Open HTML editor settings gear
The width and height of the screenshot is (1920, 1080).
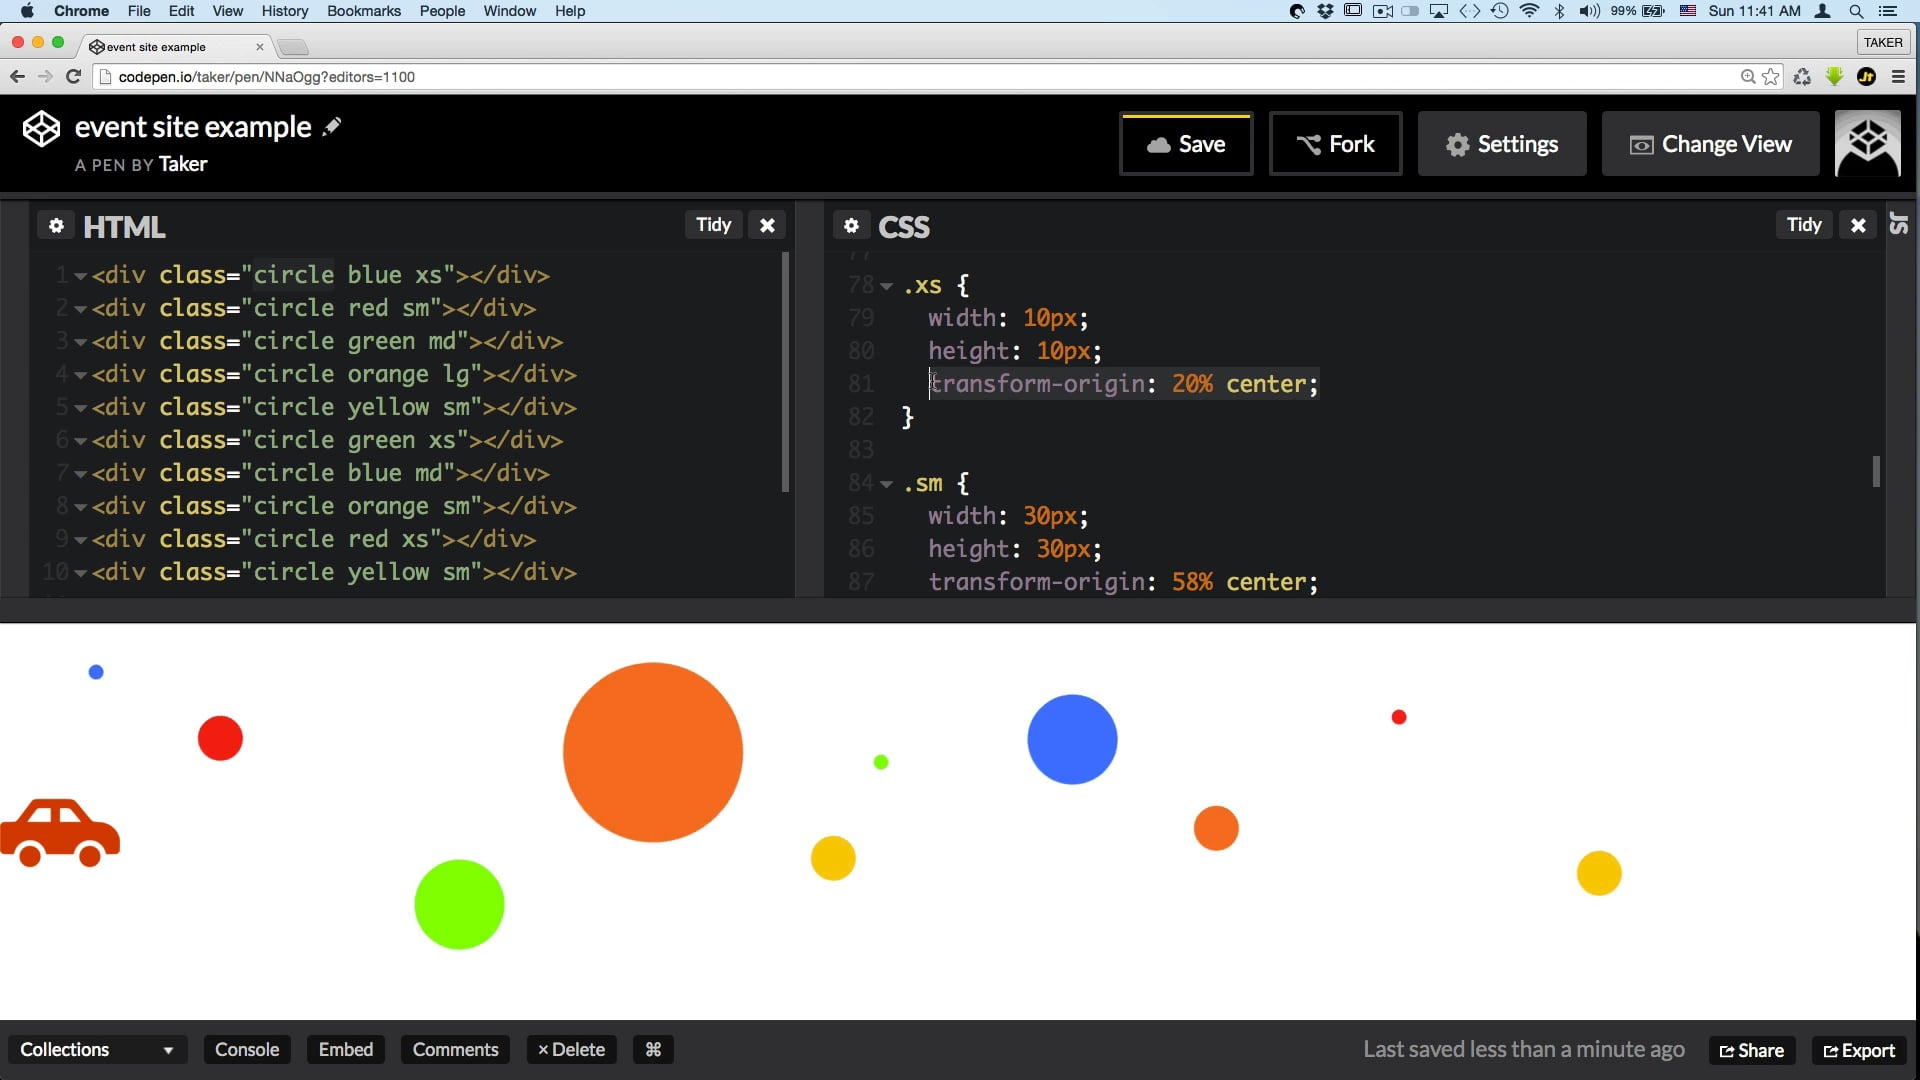click(x=56, y=226)
